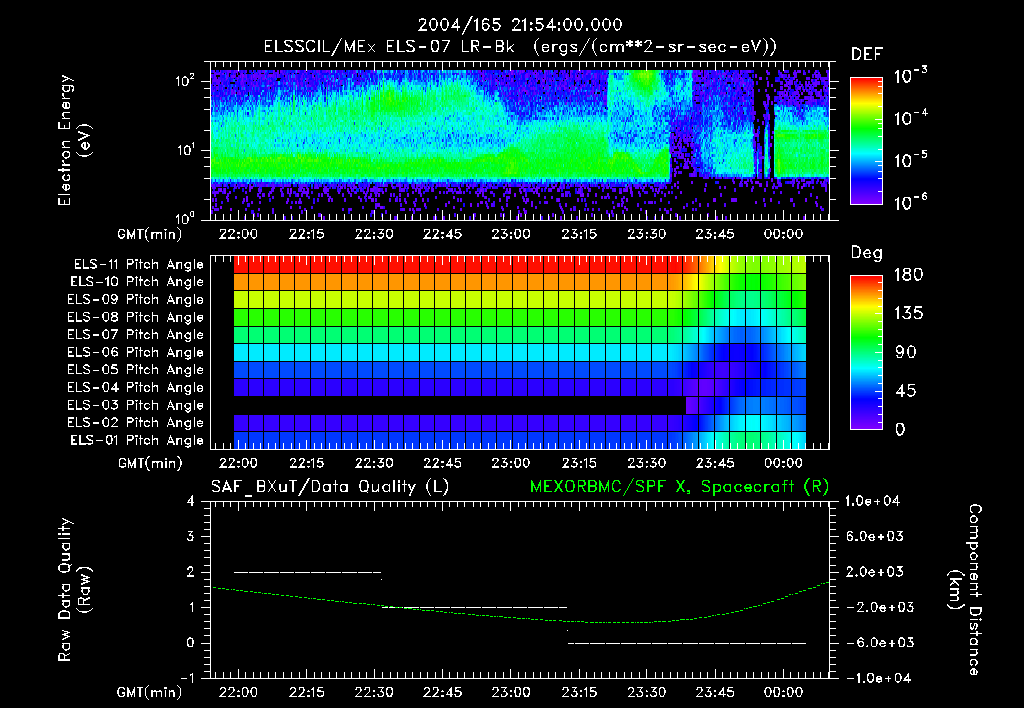This screenshot has height=708, width=1024.
Task: Click the -1 tick on Raw Data Quality axis
Action: click(x=187, y=679)
